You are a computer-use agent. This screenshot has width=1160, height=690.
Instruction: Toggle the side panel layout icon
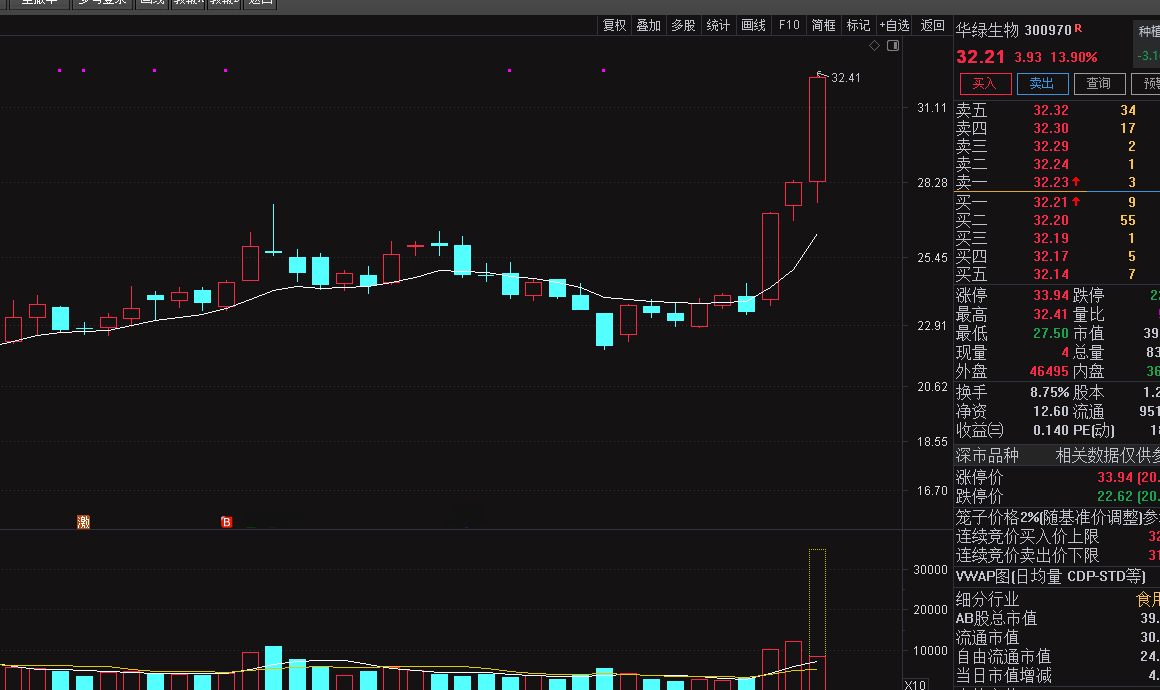pos(893,46)
